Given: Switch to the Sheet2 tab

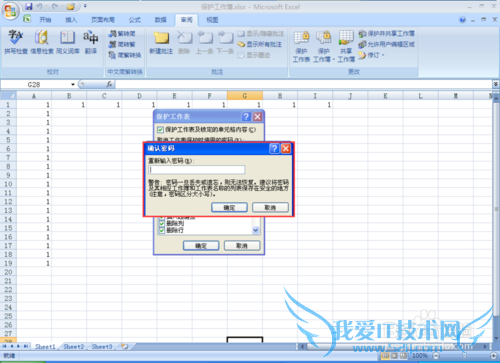Looking at the screenshot, I should pyautogui.click(x=74, y=347).
